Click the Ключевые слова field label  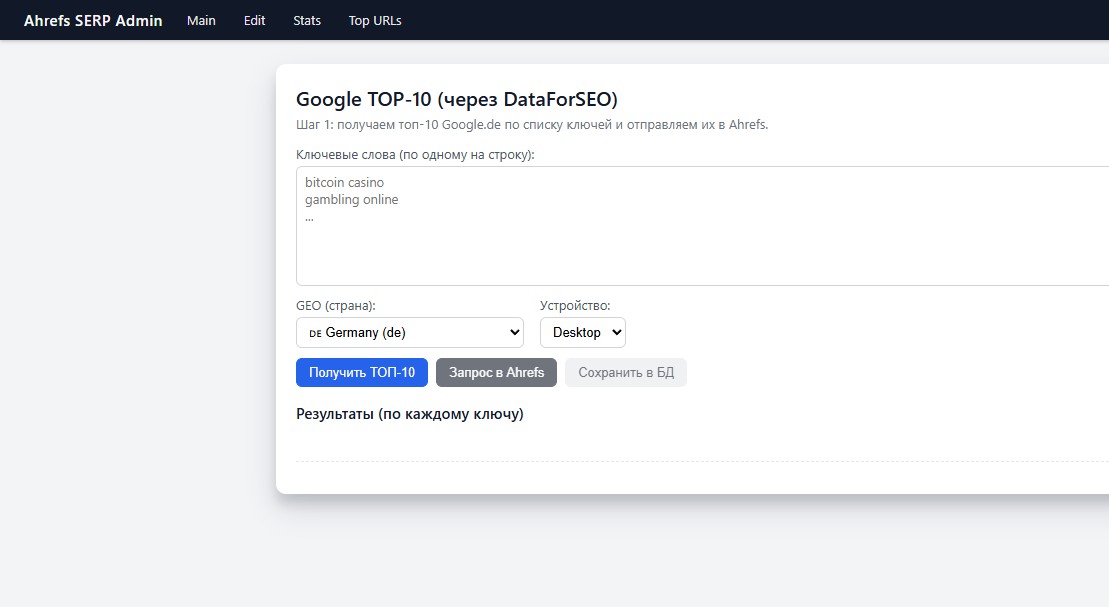click(415, 154)
